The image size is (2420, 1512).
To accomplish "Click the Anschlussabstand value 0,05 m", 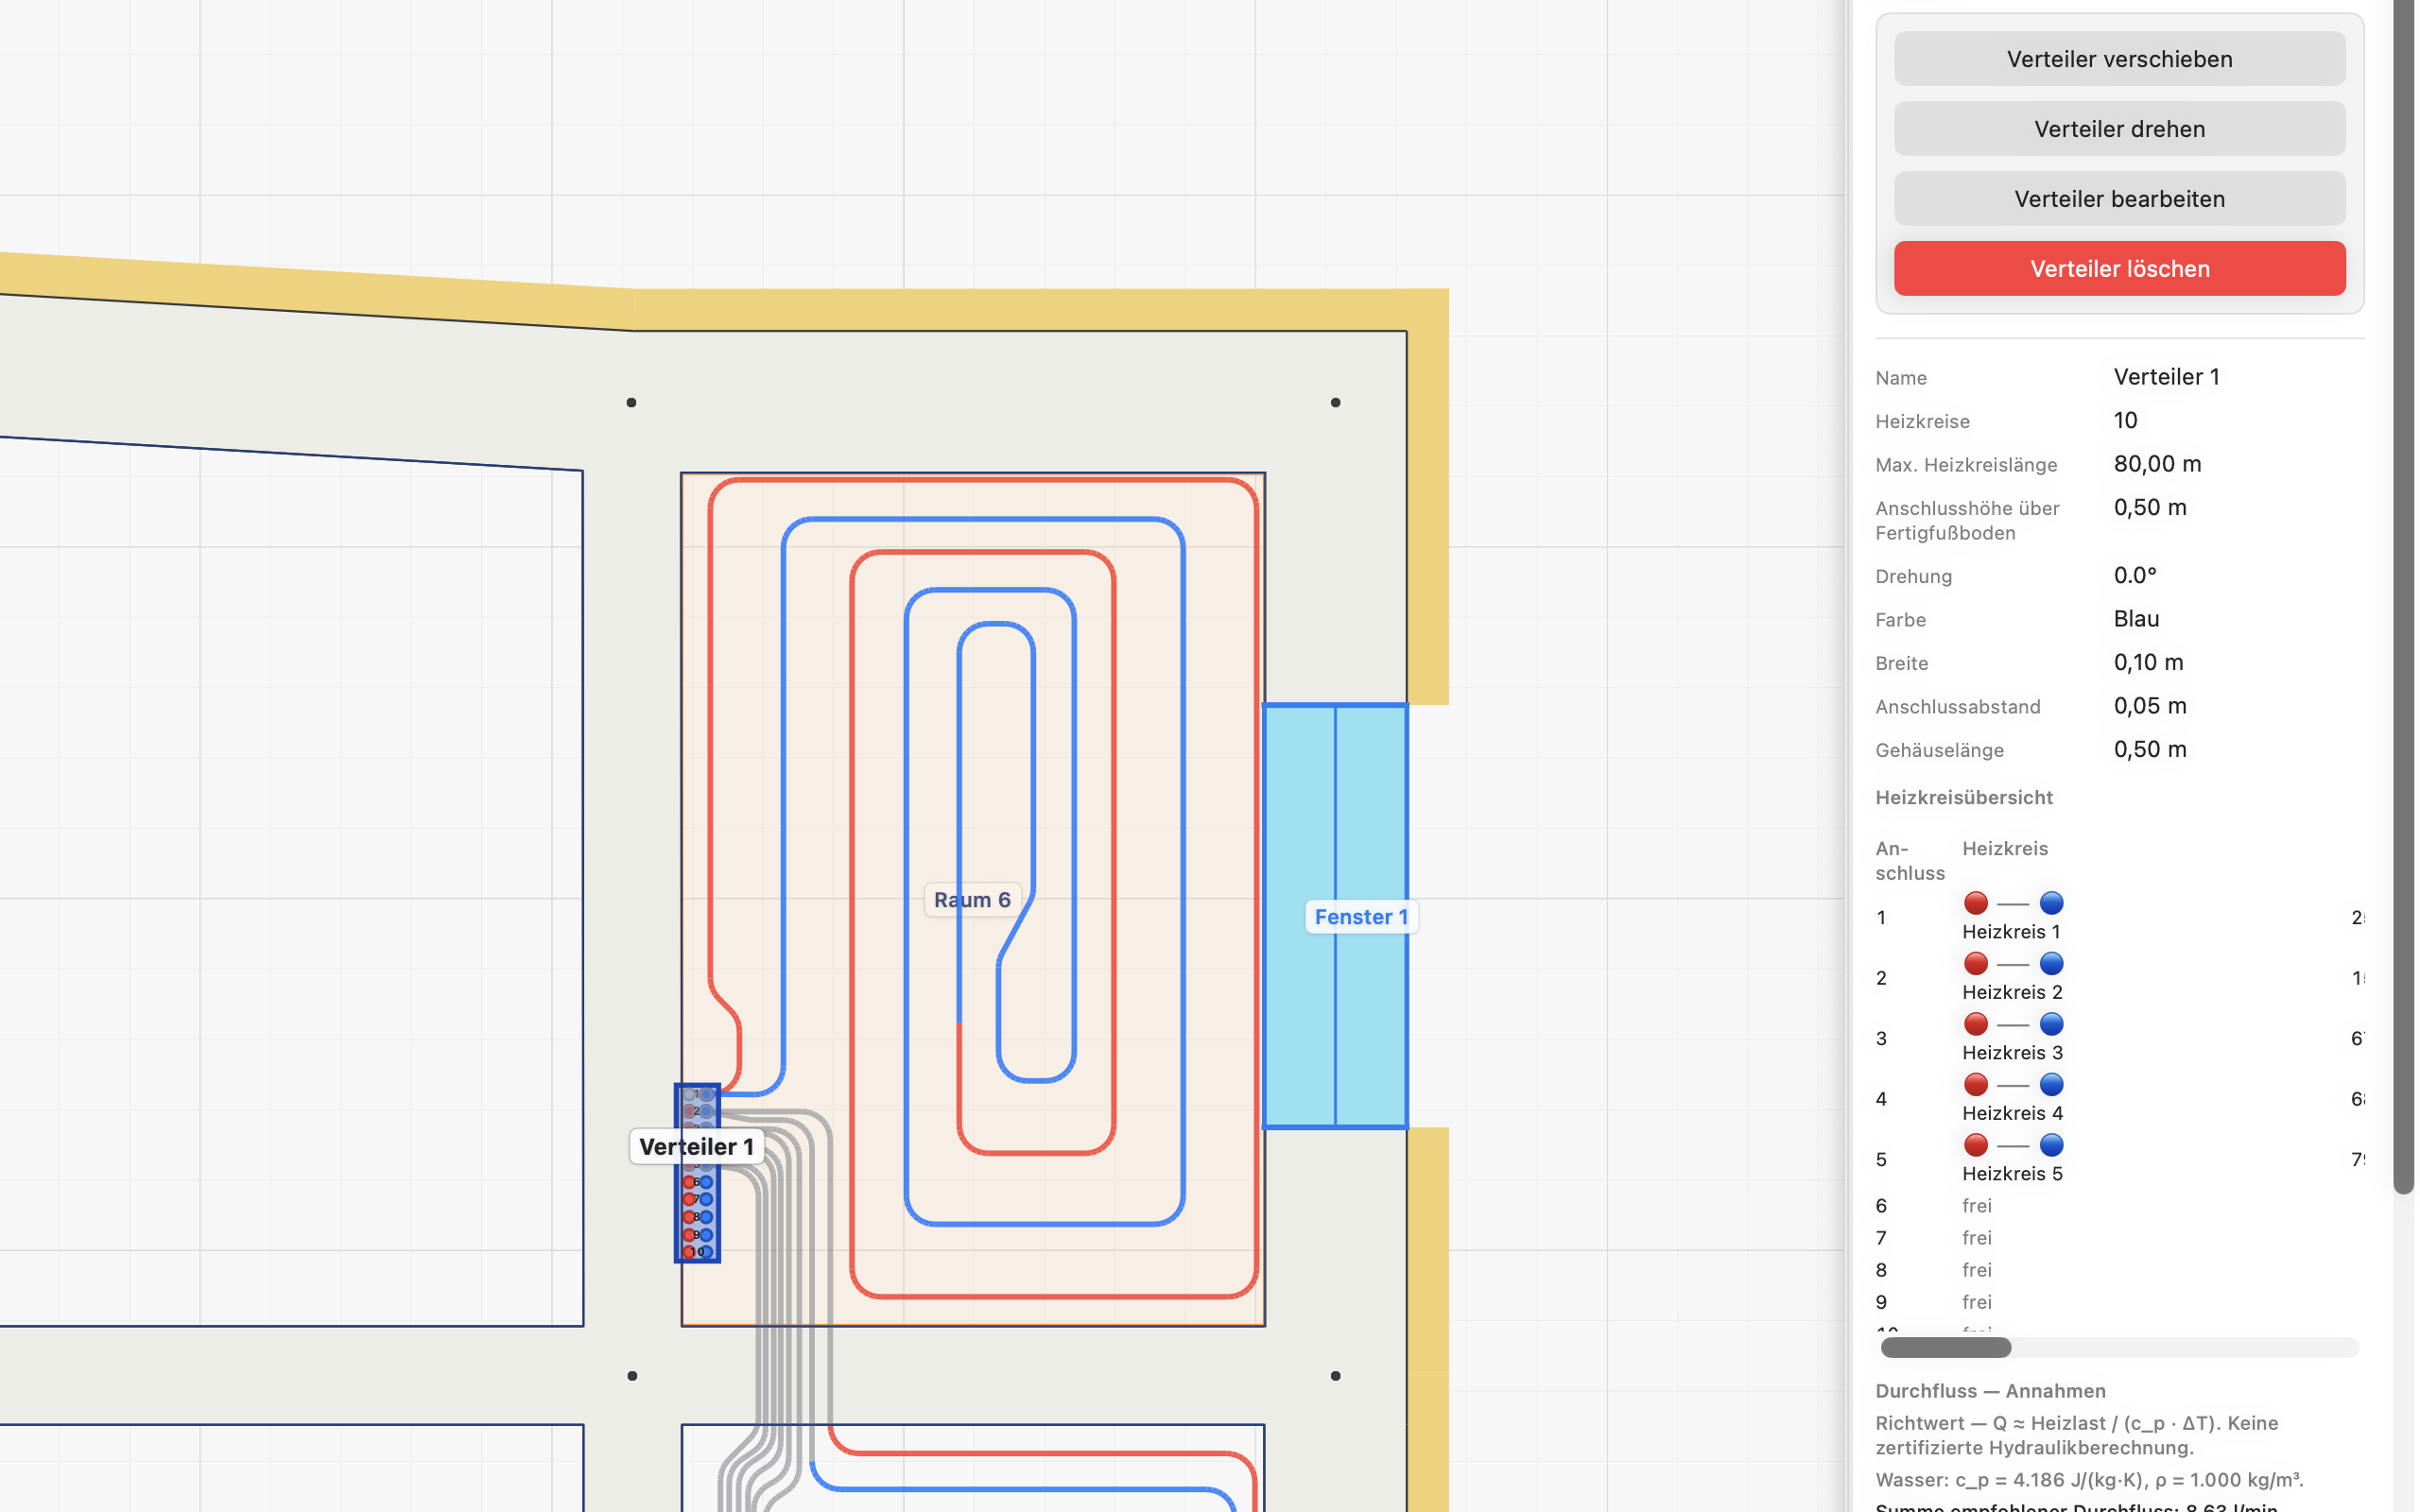I will click(2150, 706).
